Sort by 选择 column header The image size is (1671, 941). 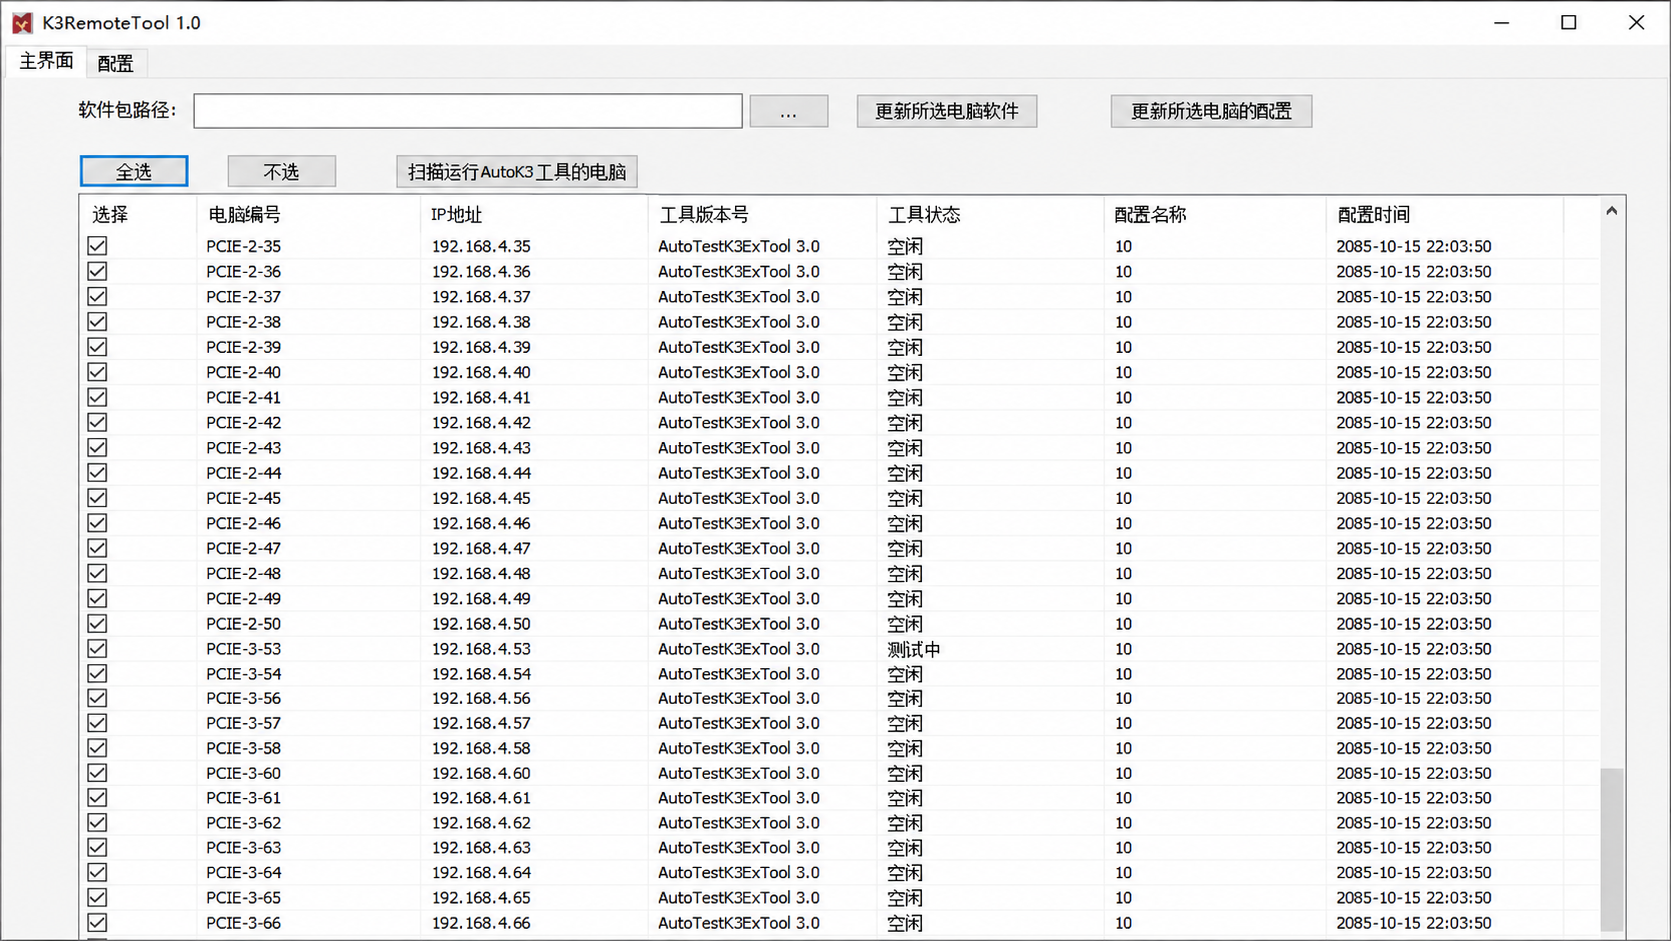(x=138, y=214)
